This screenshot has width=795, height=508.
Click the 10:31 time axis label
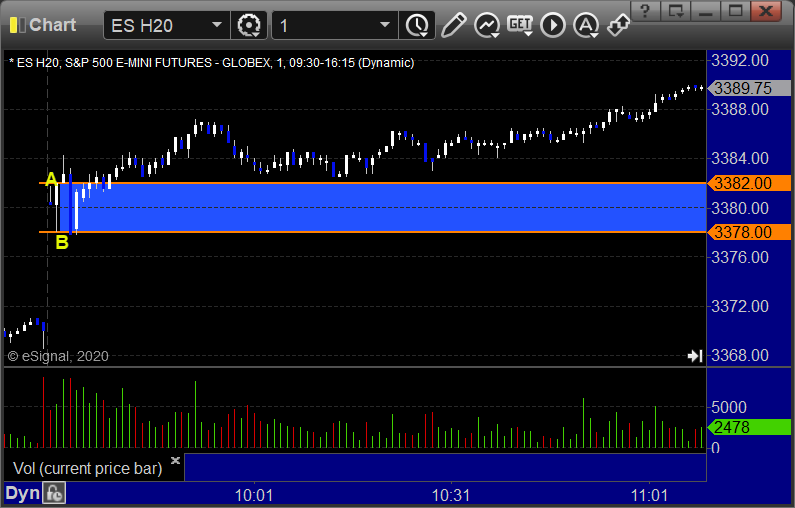click(x=451, y=495)
